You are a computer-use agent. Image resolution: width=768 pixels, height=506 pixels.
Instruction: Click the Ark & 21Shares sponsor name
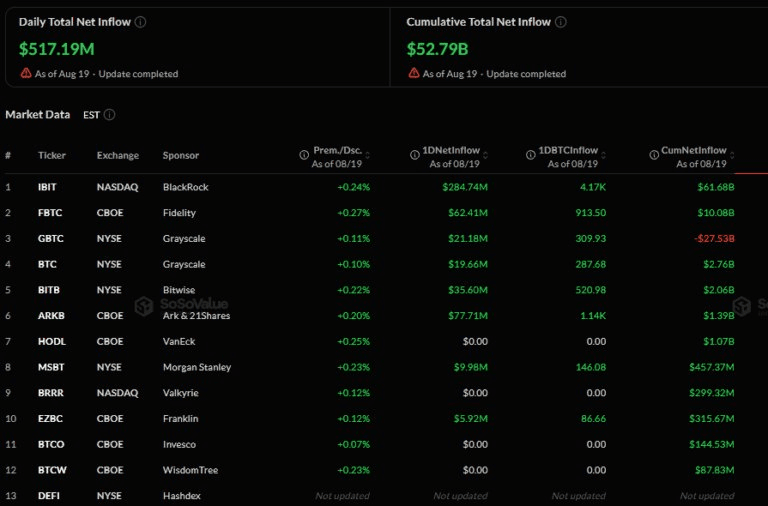coord(196,315)
